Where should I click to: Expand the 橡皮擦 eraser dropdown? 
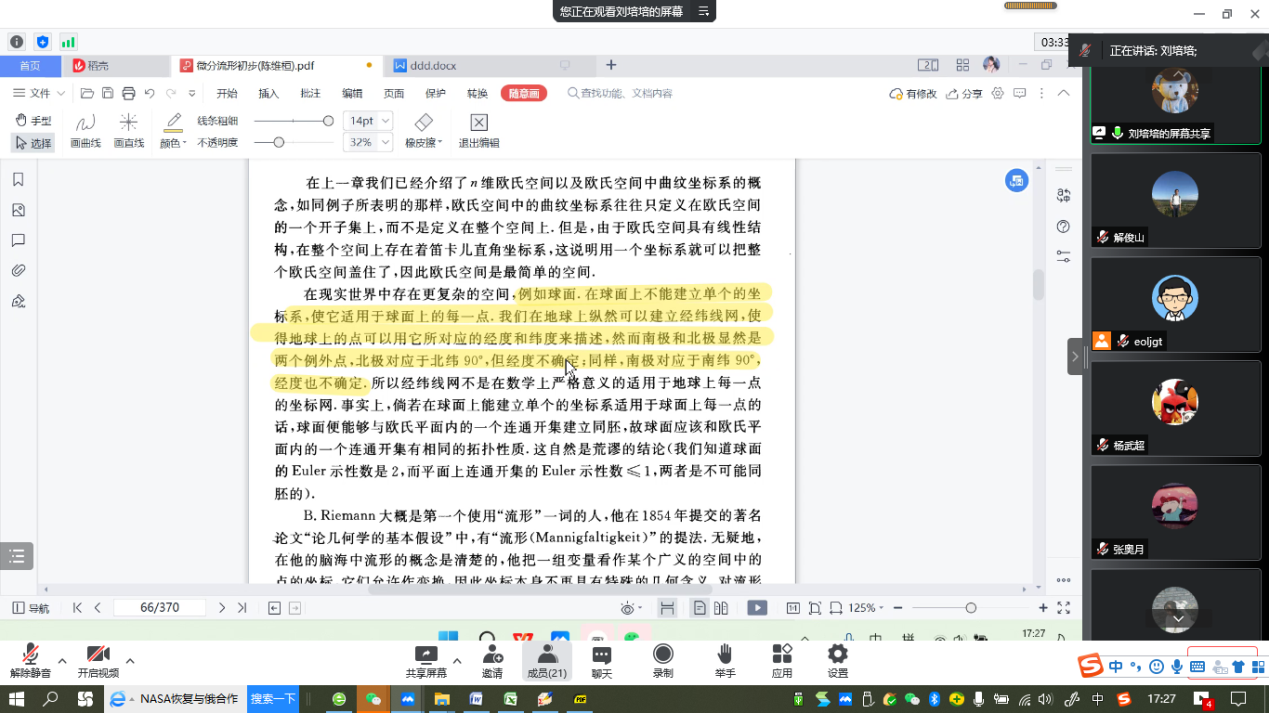pyautogui.click(x=439, y=143)
